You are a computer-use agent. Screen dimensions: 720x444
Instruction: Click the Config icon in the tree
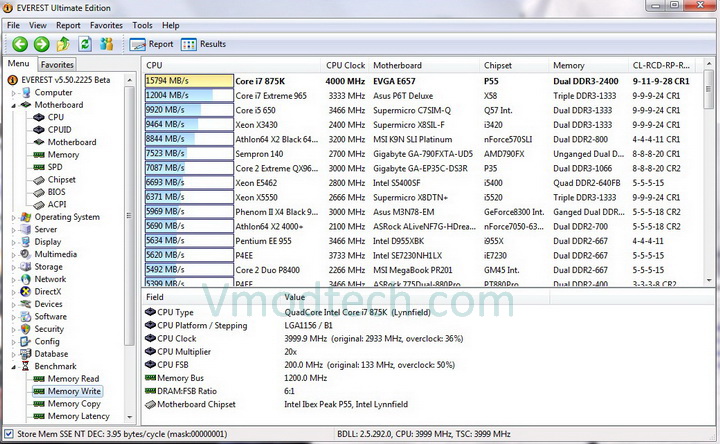coord(26,341)
